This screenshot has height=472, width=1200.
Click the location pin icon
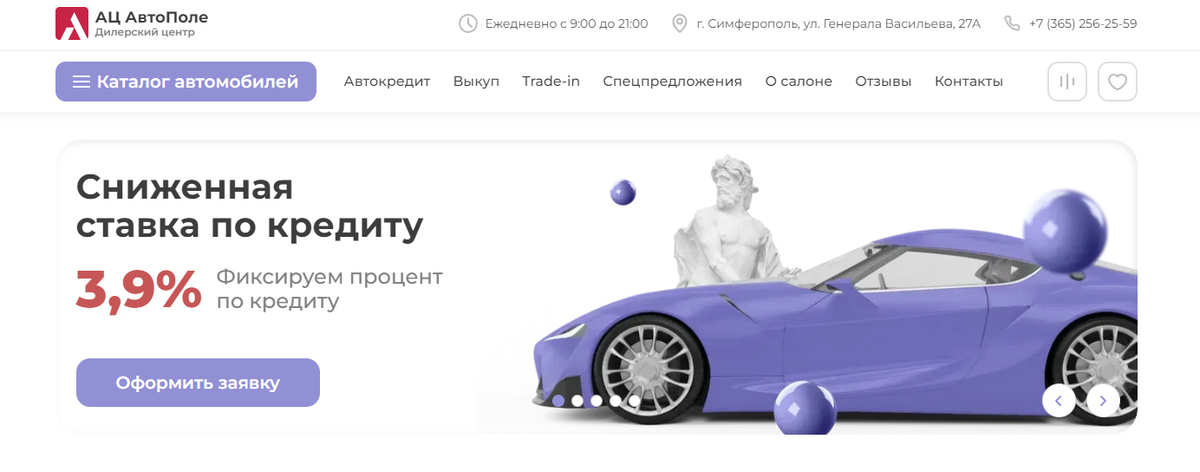pos(680,23)
